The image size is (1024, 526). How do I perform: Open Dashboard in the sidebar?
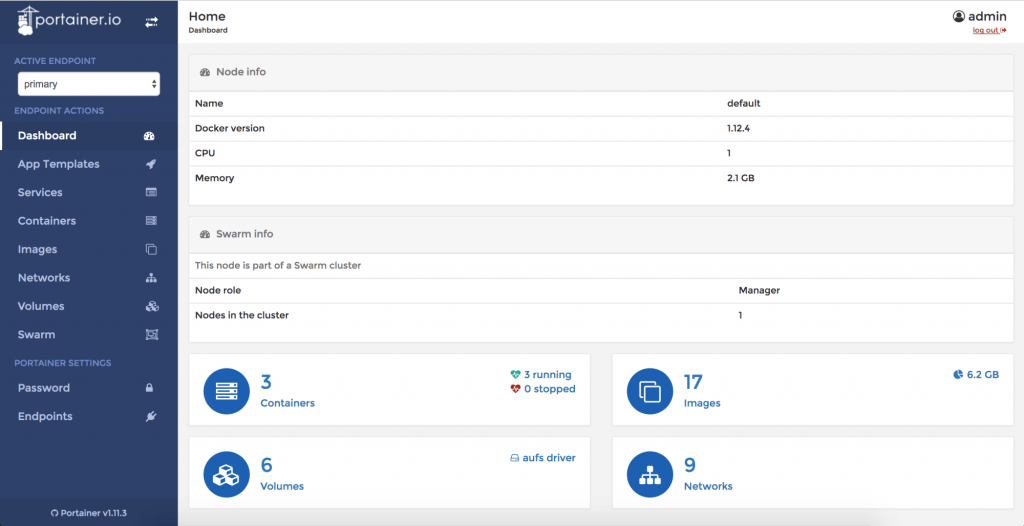point(47,136)
